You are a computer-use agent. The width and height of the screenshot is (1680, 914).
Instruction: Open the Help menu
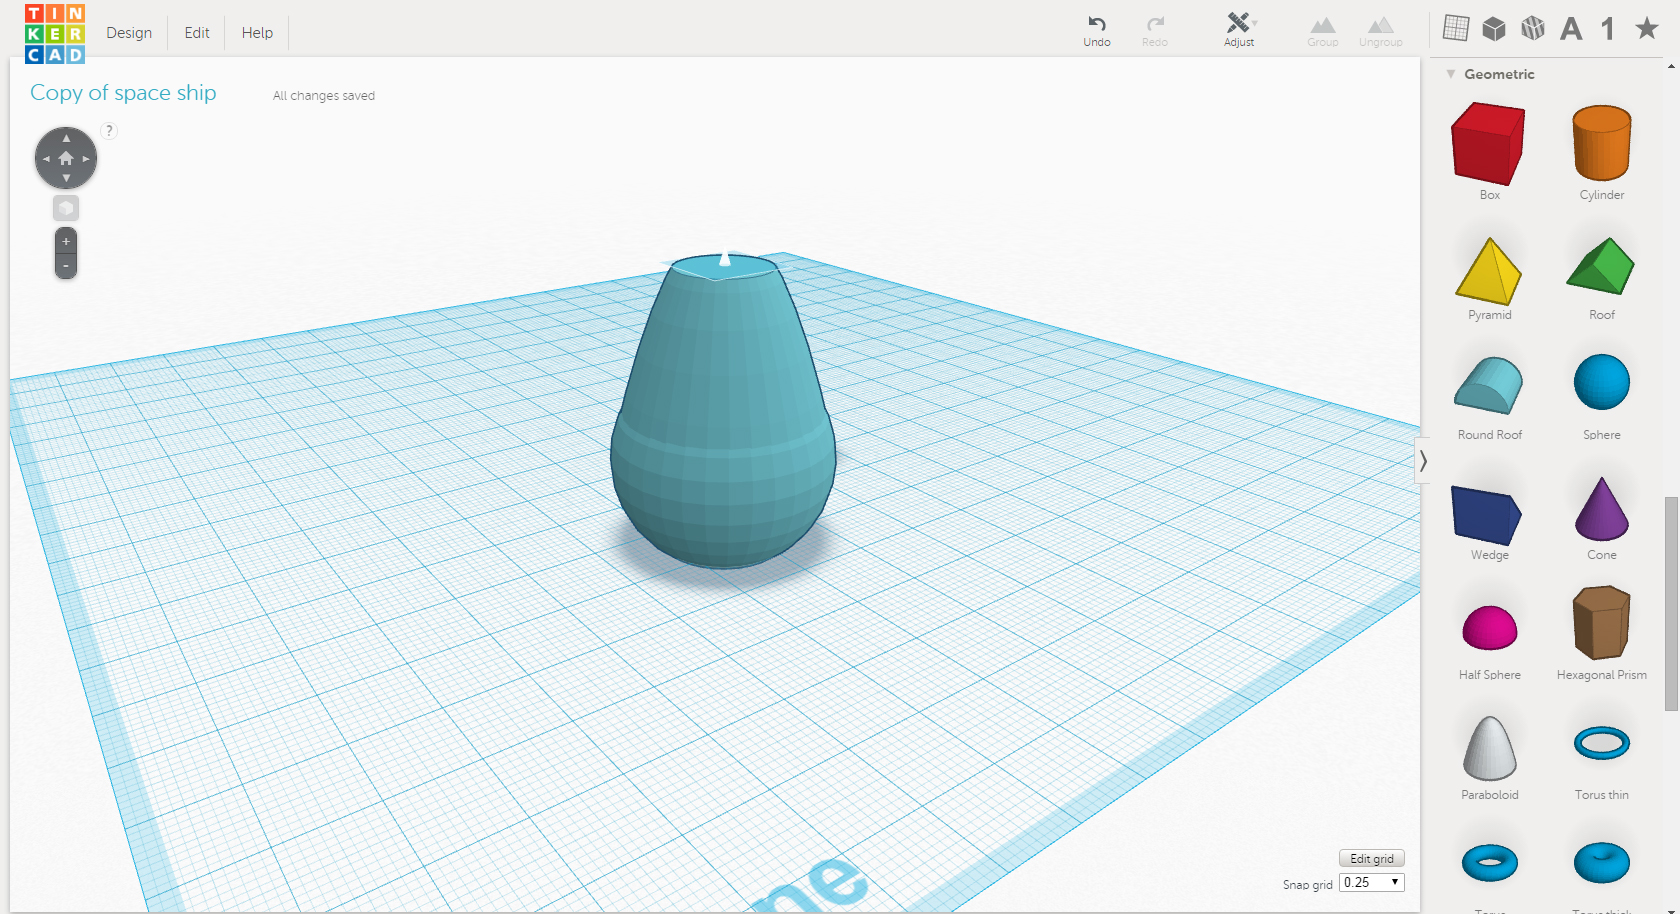tap(257, 33)
